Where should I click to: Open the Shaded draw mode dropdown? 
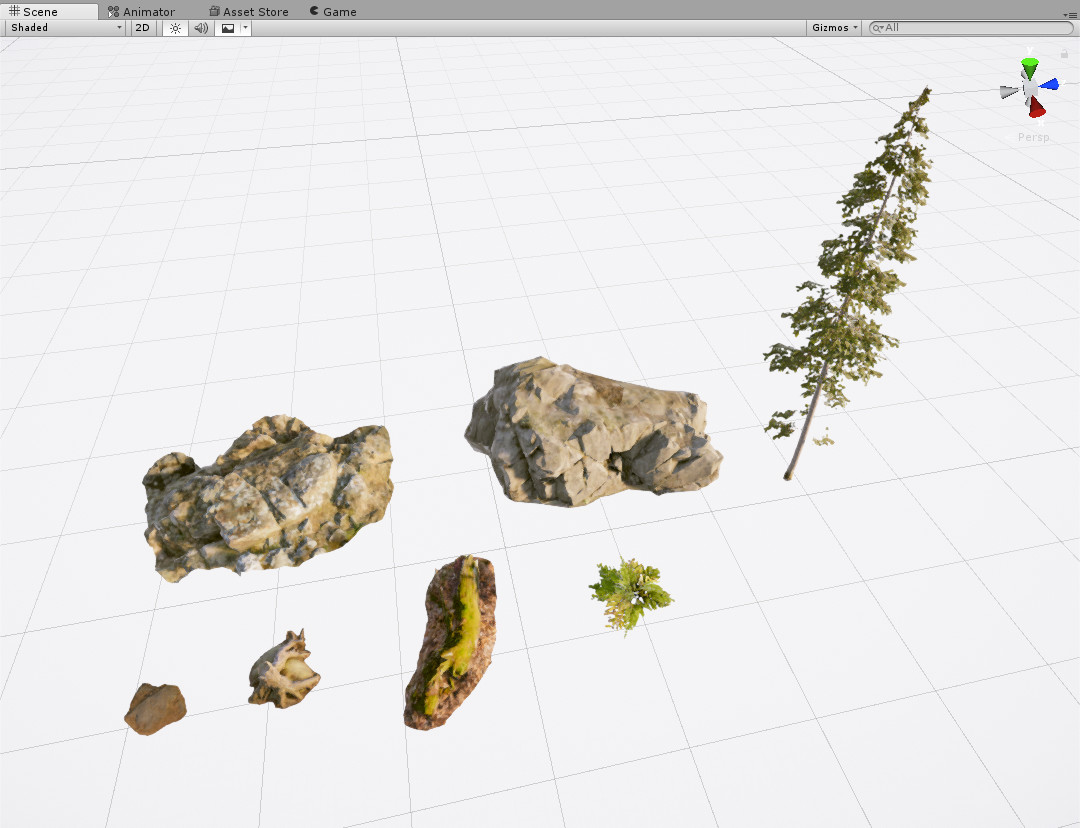point(63,27)
